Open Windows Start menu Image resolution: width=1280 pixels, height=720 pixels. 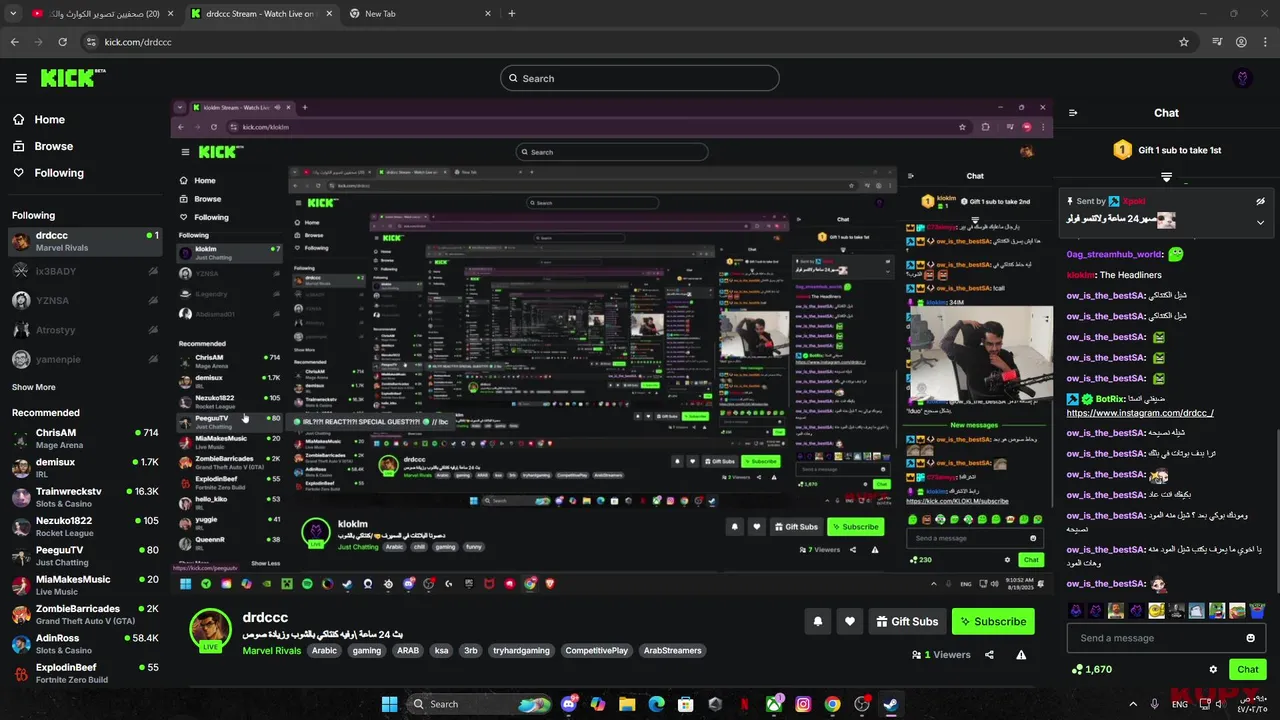tap(389, 704)
